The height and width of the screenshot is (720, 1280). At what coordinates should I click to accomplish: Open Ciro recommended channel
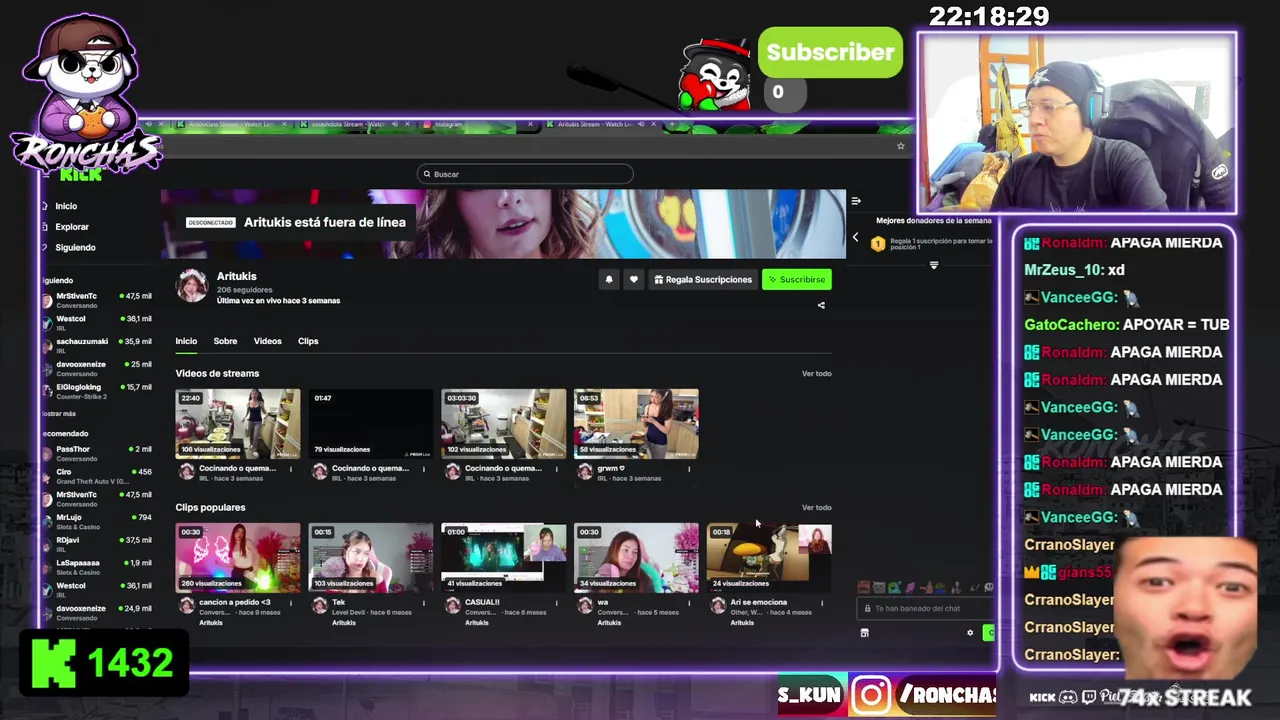click(97, 476)
